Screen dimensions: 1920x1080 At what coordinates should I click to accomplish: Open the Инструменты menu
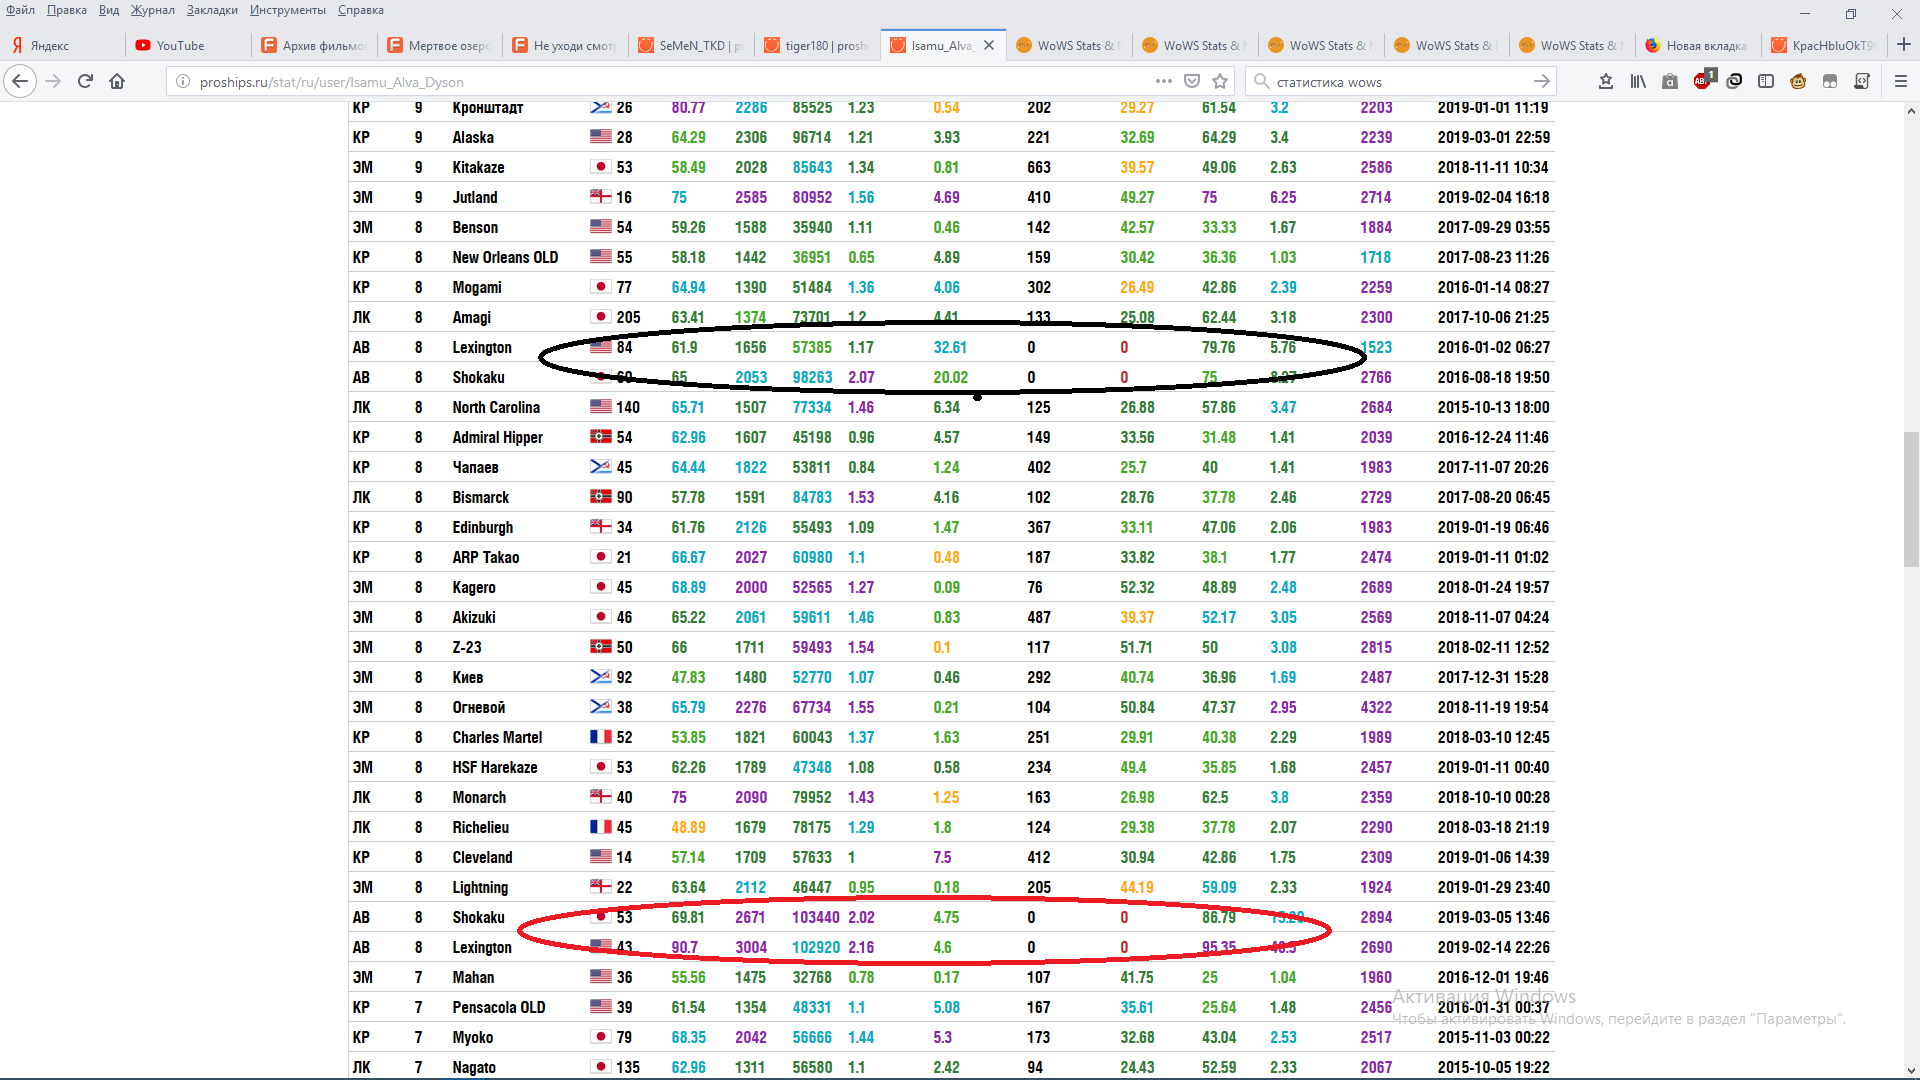tap(288, 10)
